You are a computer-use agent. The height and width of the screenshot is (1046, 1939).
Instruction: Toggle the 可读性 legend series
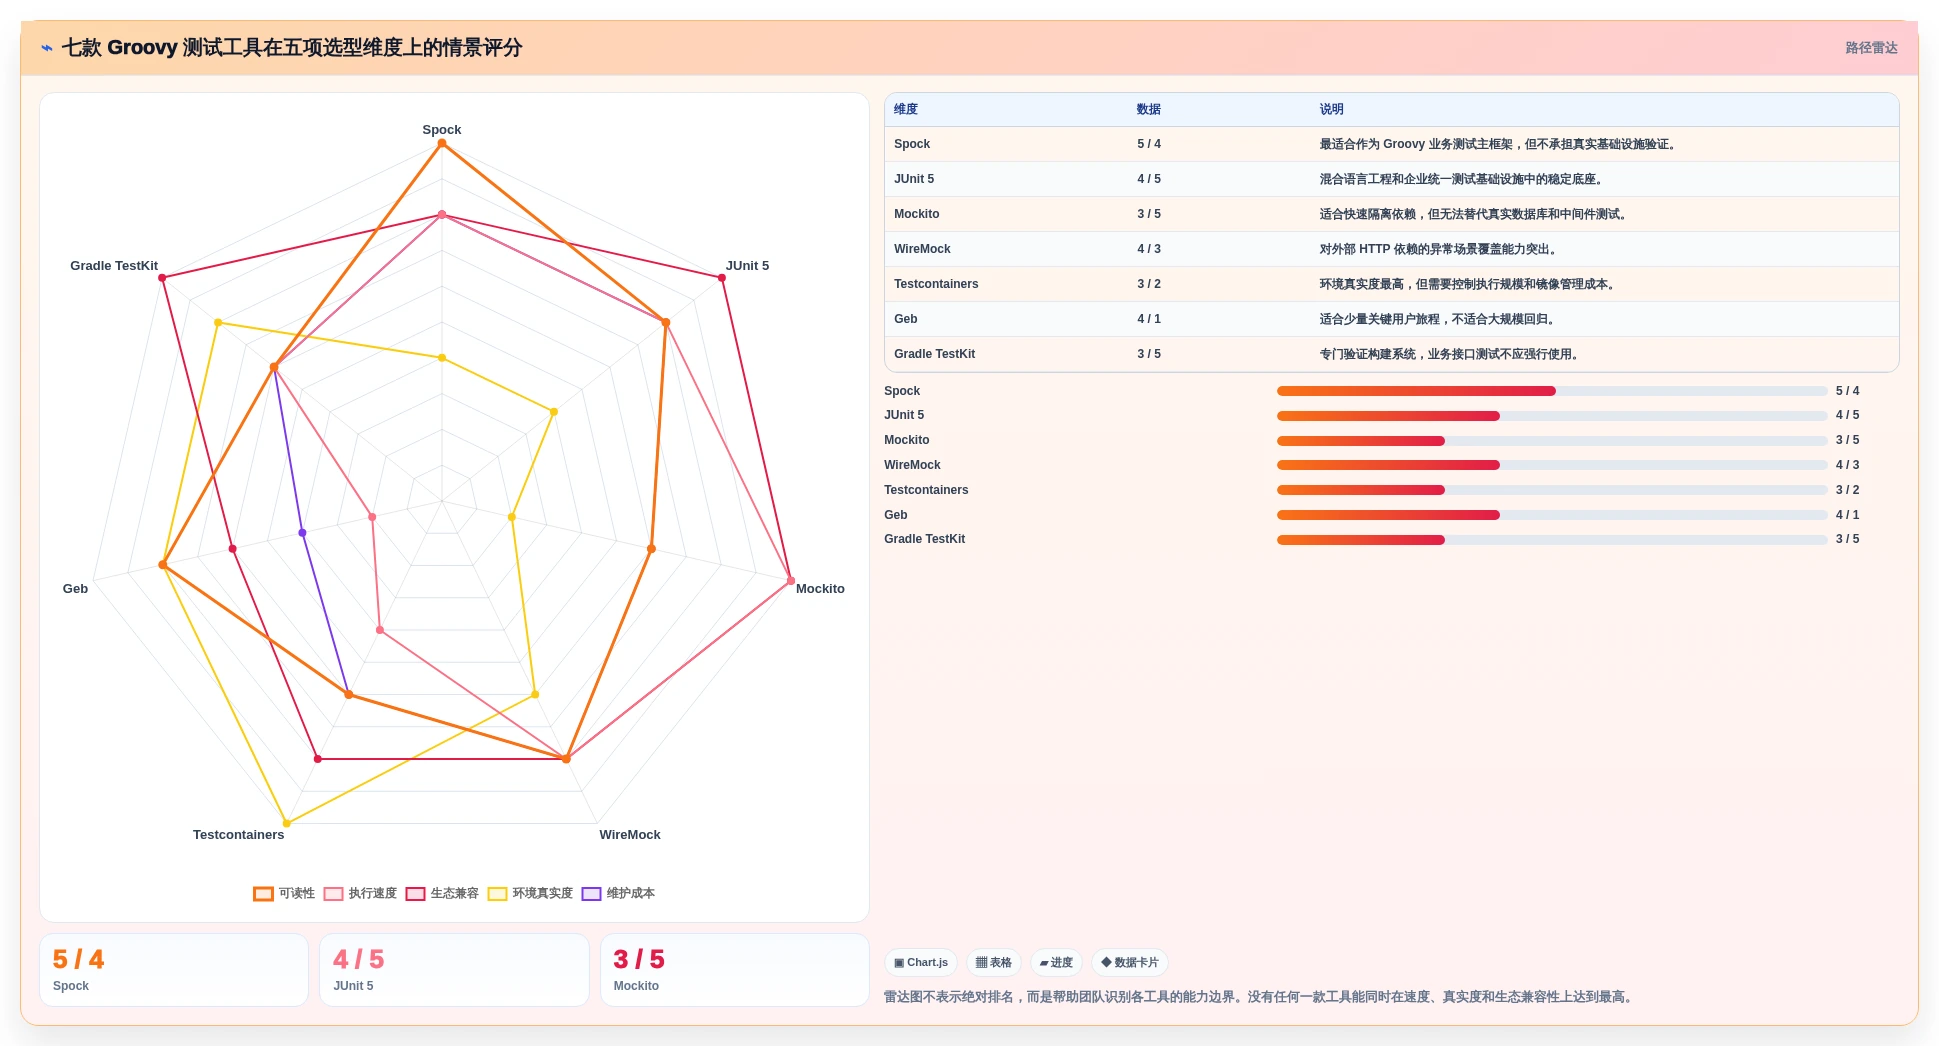tap(284, 893)
